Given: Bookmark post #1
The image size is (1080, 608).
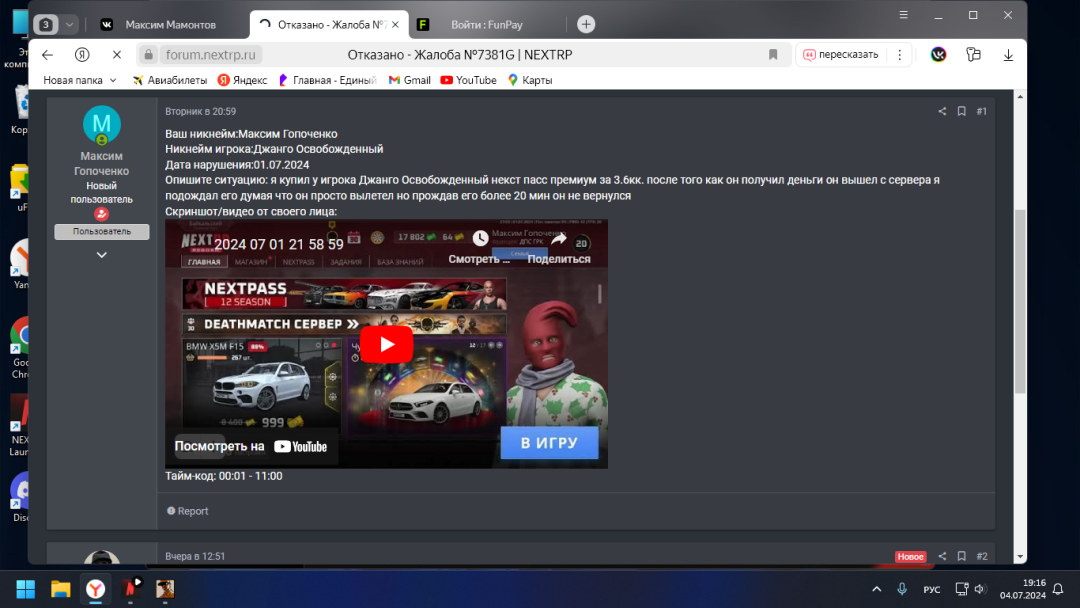Looking at the screenshot, I should (x=962, y=112).
